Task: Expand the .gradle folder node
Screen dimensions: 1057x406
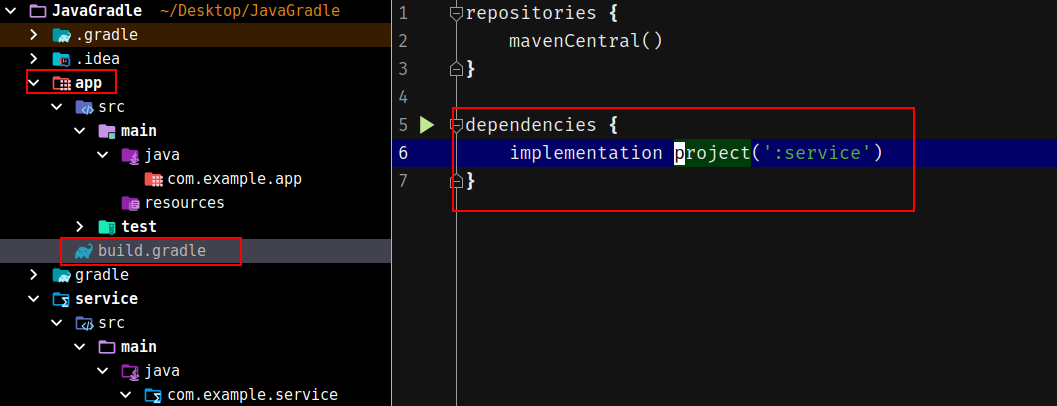Action: click(x=34, y=35)
